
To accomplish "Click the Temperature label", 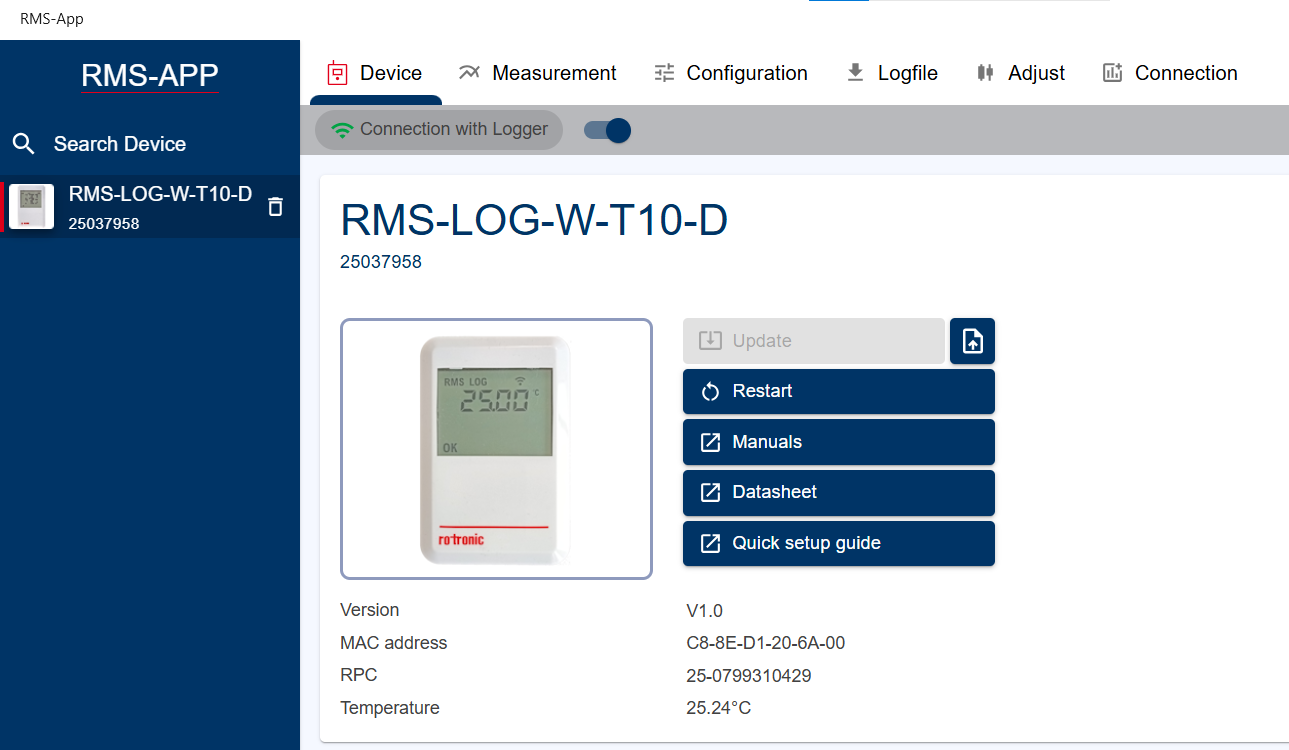I will pyautogui.click(x=389, y=708).
